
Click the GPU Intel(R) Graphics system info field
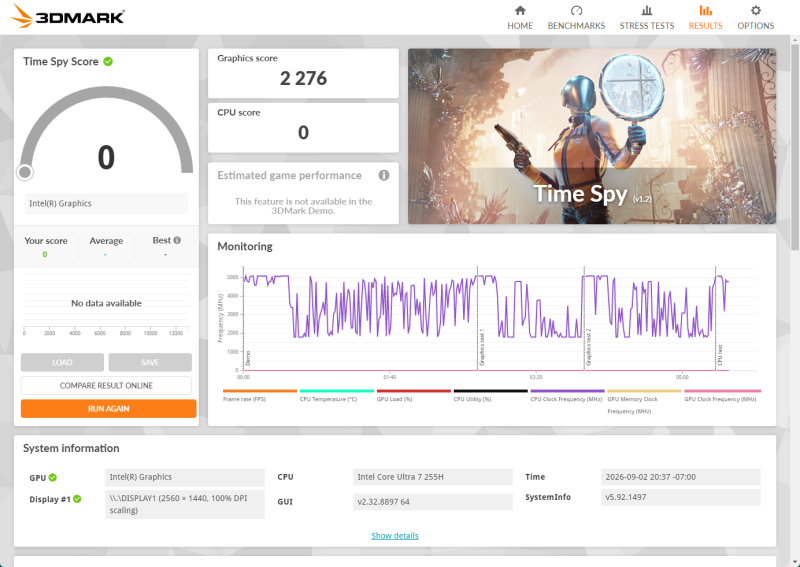click(185, 477)
